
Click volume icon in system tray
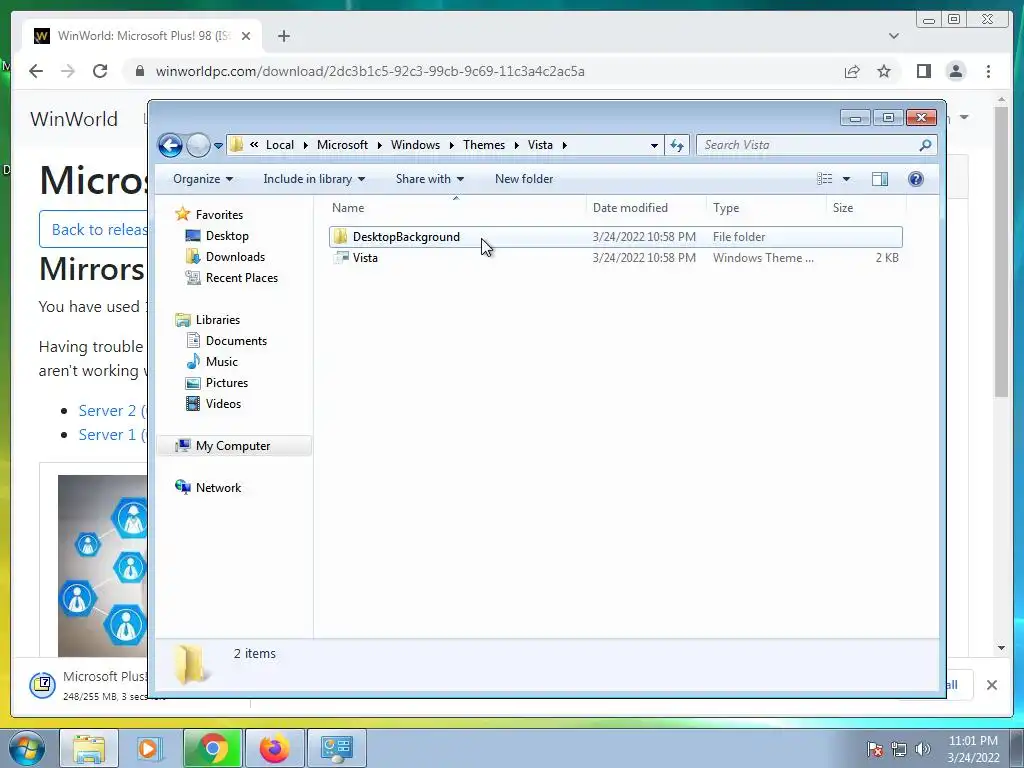click(923, 749)
